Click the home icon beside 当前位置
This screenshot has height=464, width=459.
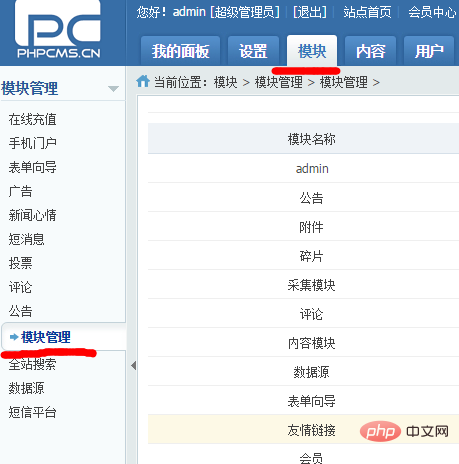click(x=143, y=81)
